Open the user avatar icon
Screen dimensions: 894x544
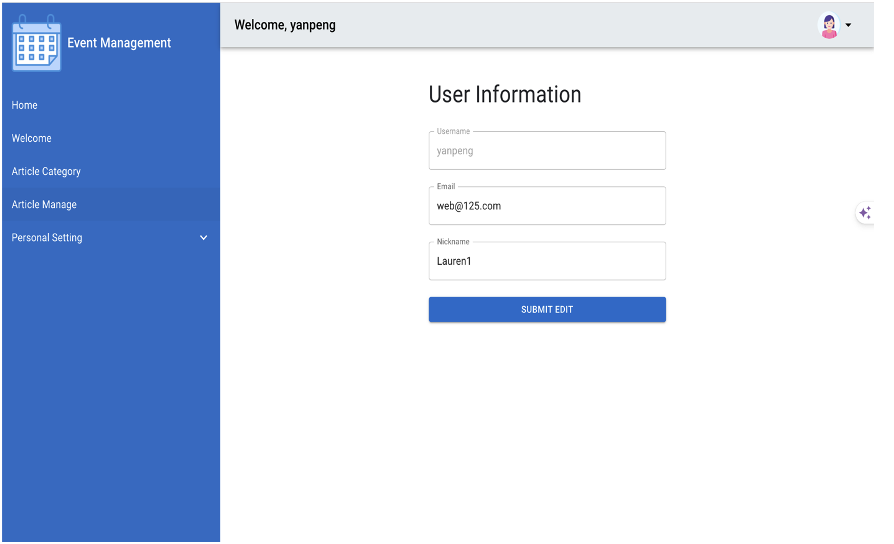828,26
